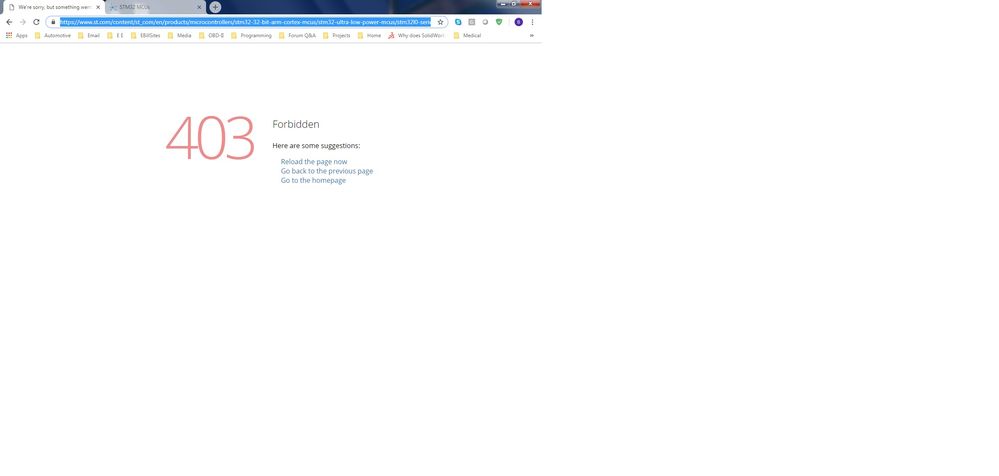Go back using the browser back arrow
Viewport: 999px width, 476px height.
tap(9, 22)
